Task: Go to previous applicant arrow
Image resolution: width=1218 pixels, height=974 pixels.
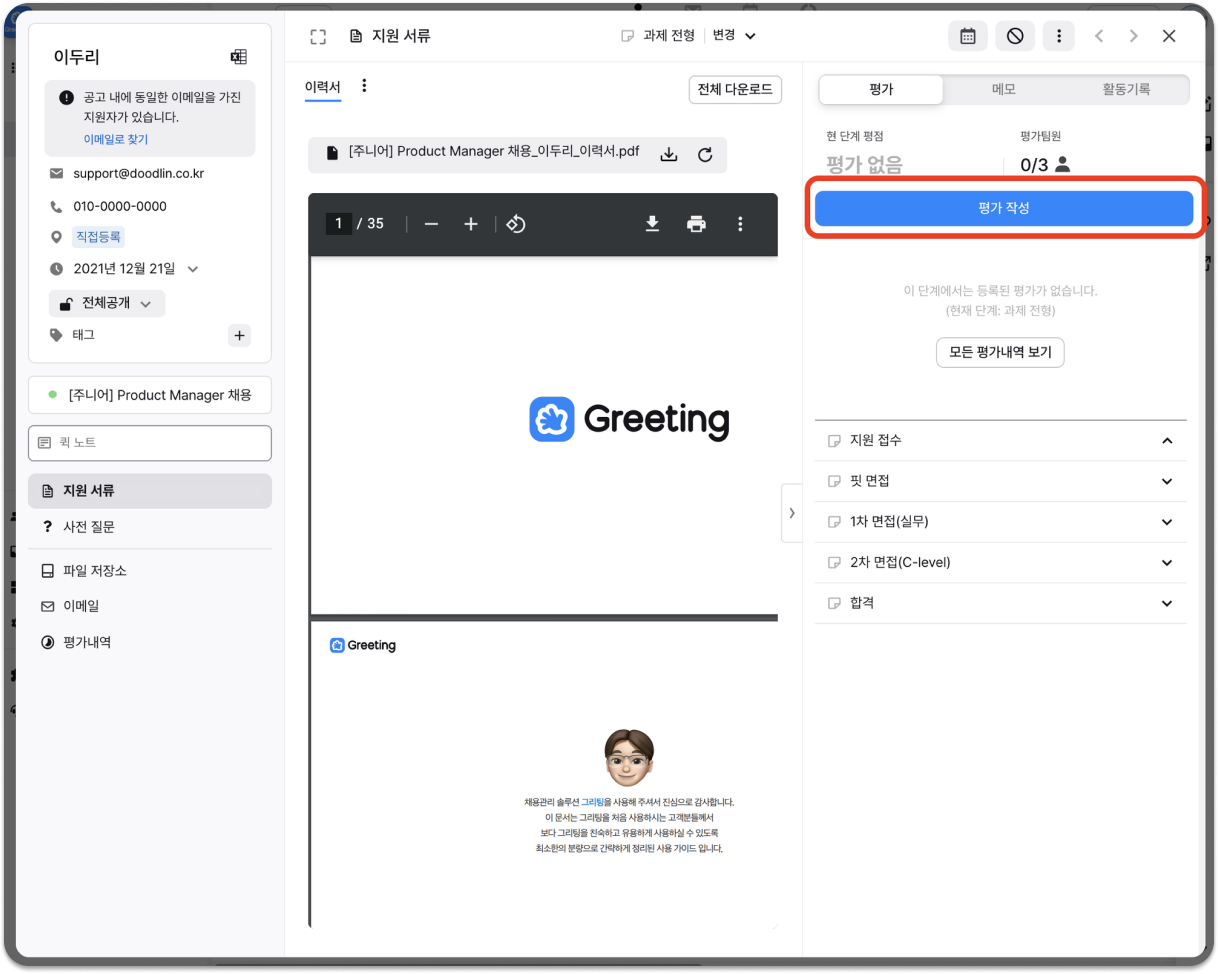Action: click(1099, 36)
